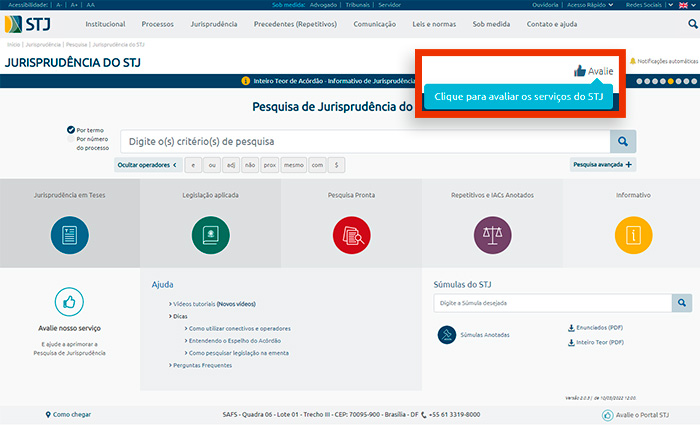
Task: Select Por número do processo radio option
Action: [x=71, y=139]
